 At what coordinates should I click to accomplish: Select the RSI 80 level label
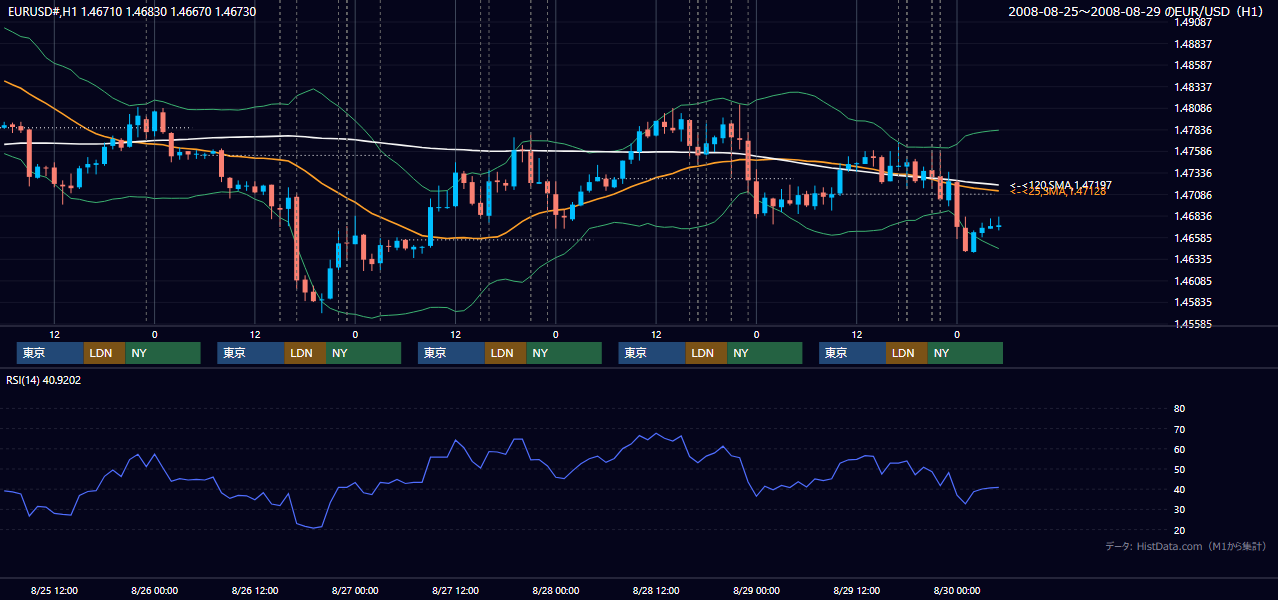point(1179,409)
